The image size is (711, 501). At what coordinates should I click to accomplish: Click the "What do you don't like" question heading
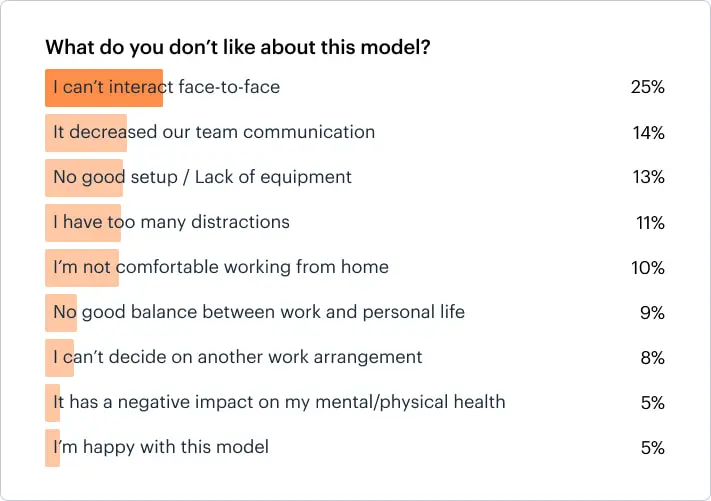point(238,47)
